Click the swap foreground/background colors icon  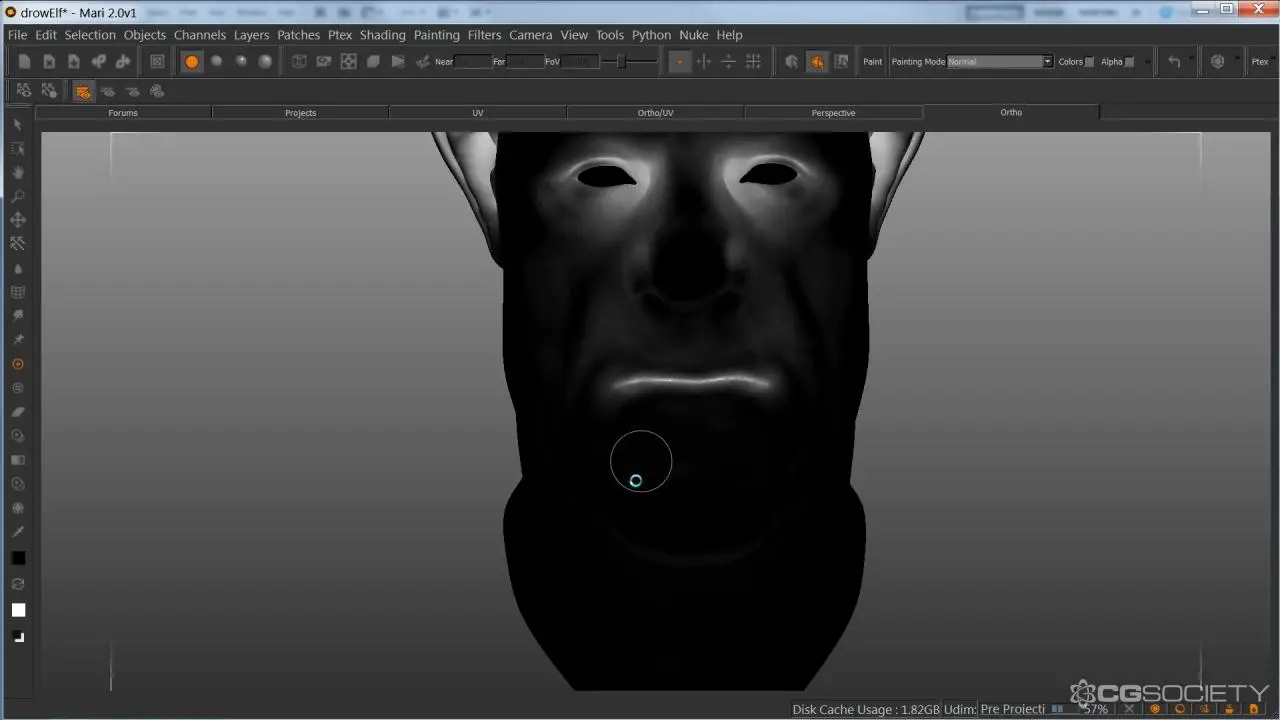18,584
